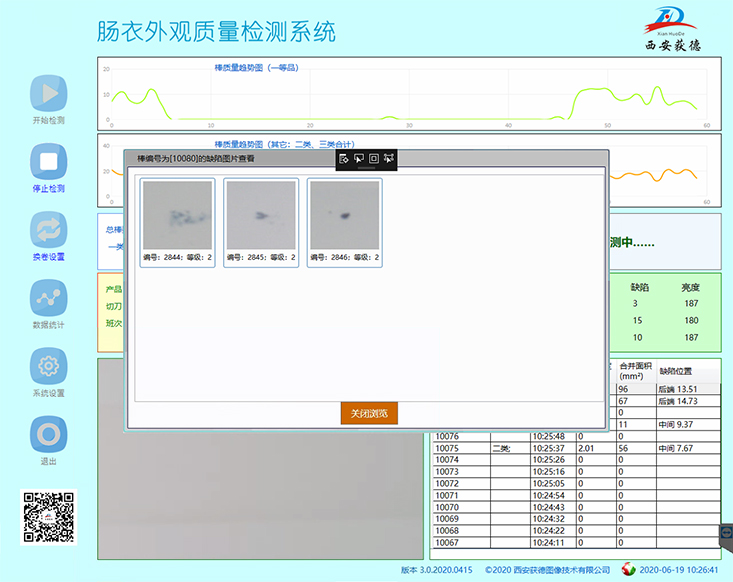Click the TeamViewer side tab icon
This screenshot has height=582, width=733.
coord(726,532)
